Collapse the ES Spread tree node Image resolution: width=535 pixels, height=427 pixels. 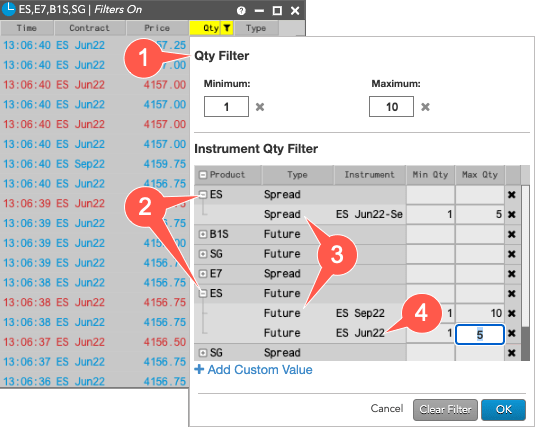coord(203,195)
